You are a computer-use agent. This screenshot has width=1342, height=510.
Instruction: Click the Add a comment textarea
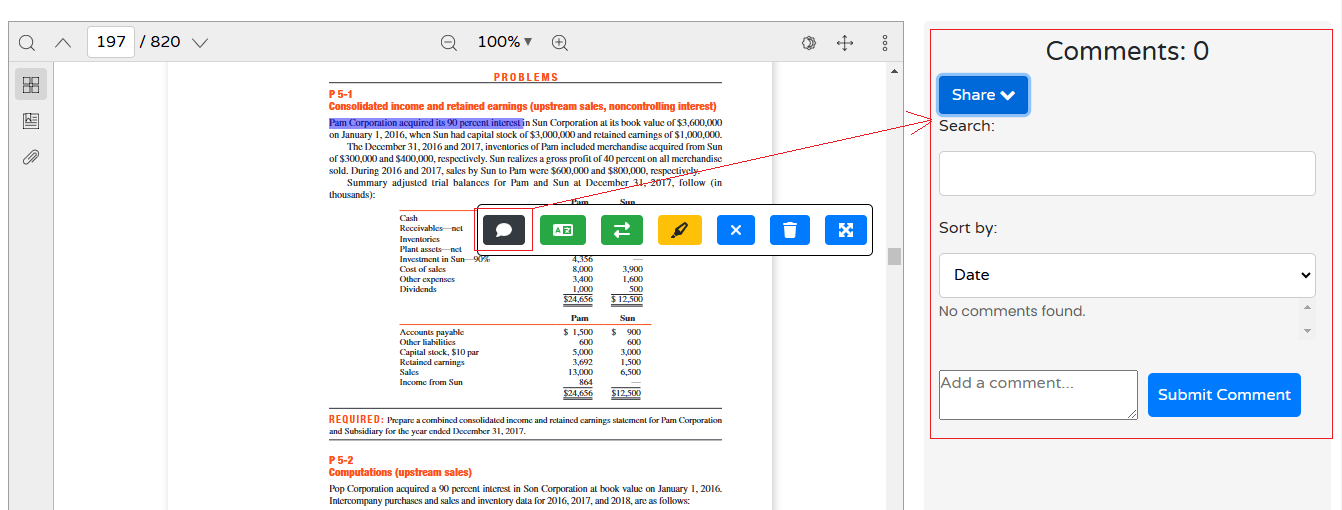(1038, 395)
